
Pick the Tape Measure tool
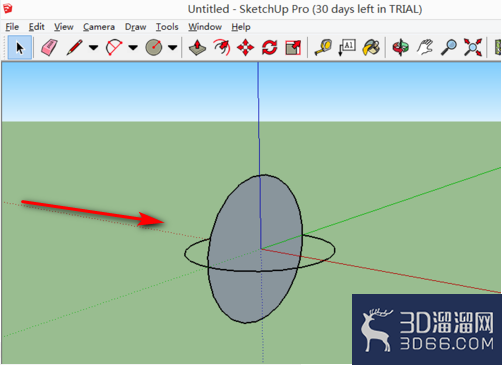(323, 47)
